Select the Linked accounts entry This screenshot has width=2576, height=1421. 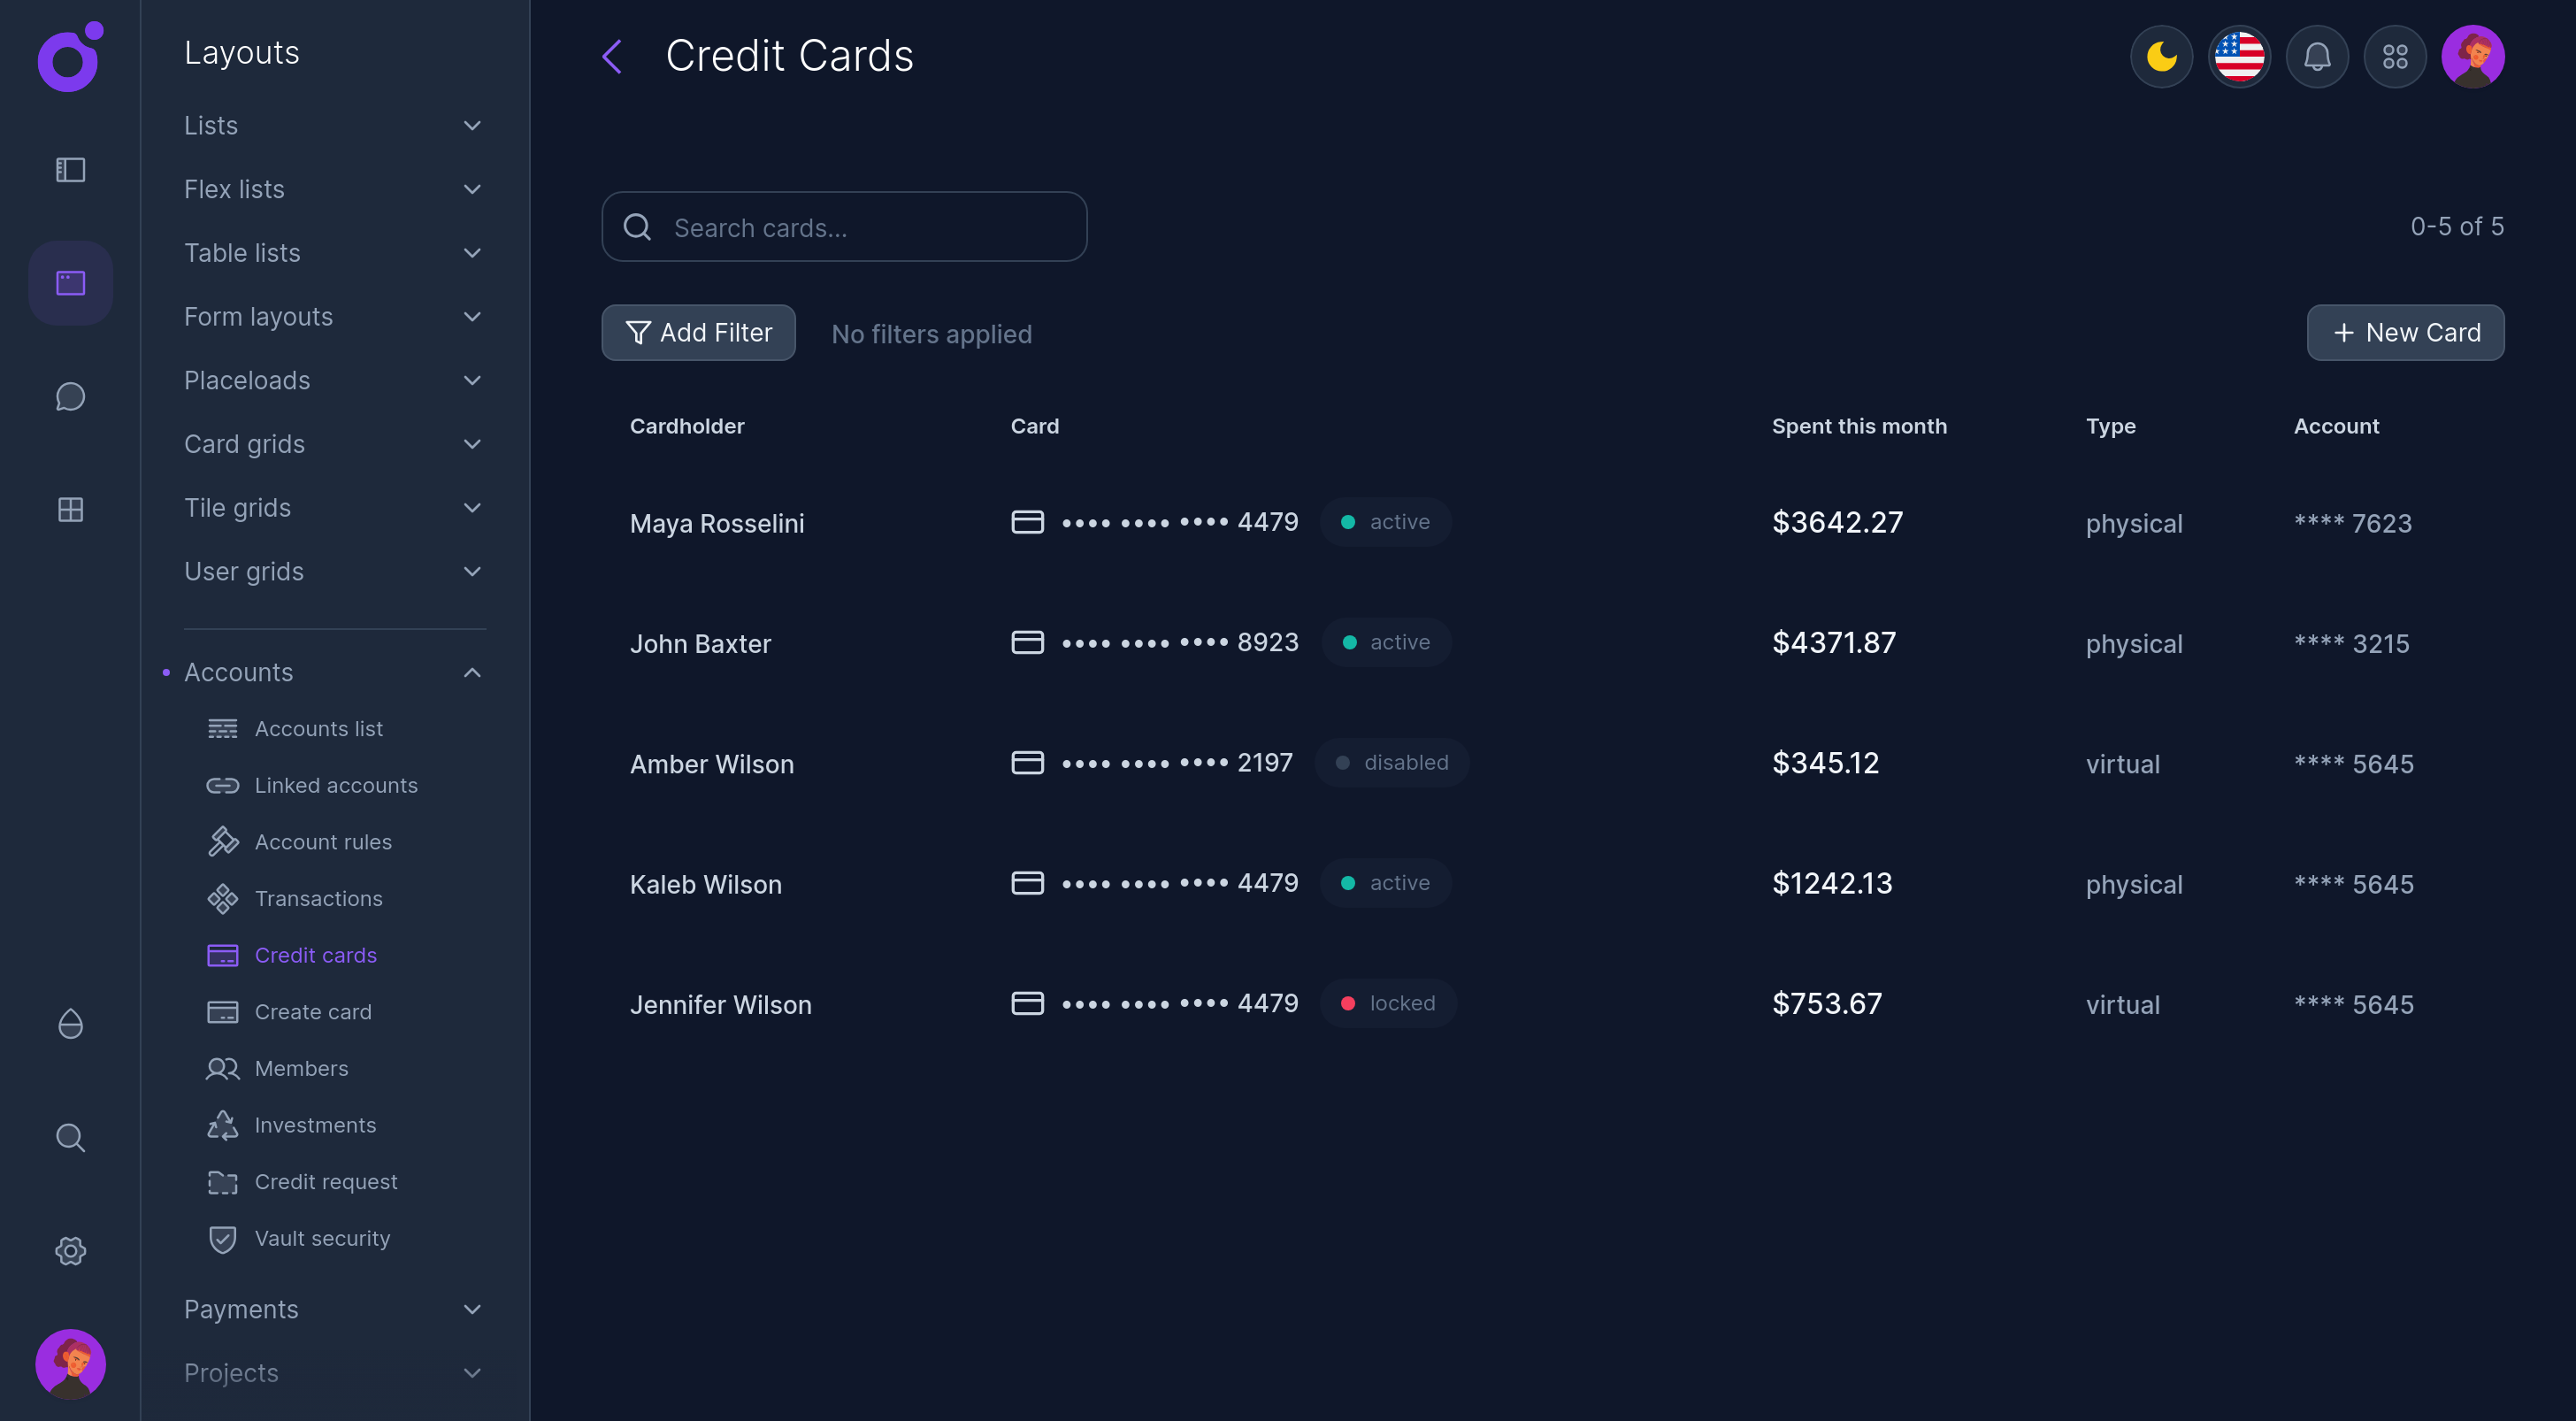coord(336,785)
